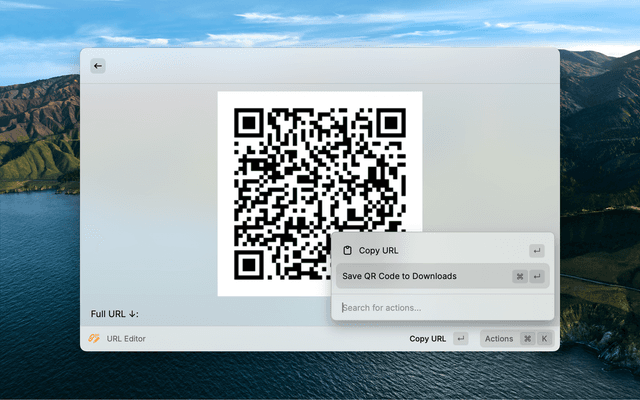Image resolution: width=640 pixels, height=400 pixels.
Task: Select Copy URL in the actions menu
Action: coord(380,251)
